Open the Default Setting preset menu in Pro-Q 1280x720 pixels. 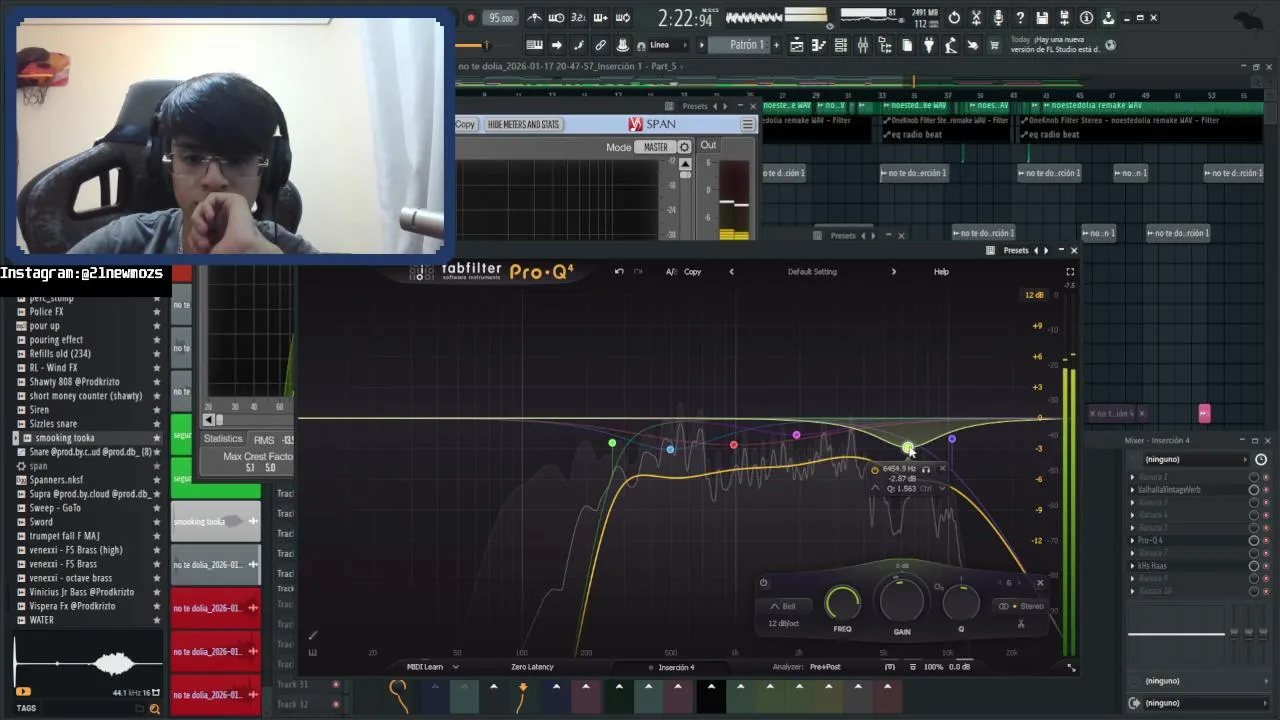(812, 272)
